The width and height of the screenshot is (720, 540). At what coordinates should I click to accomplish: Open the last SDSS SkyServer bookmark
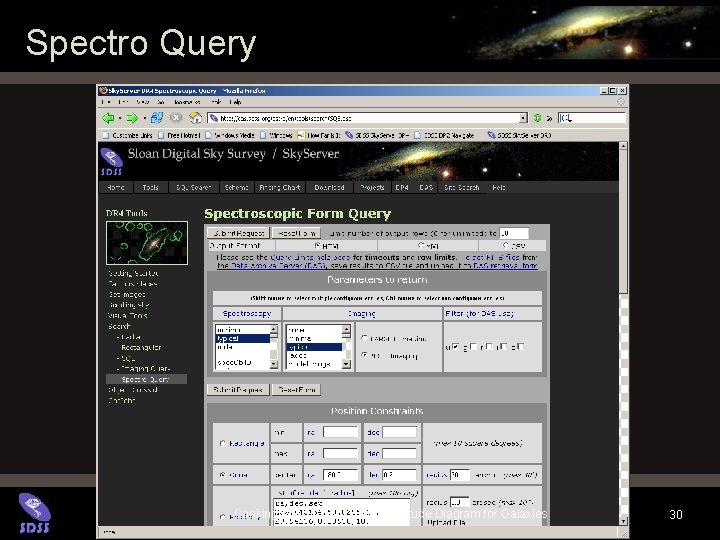[x=519, y=135]
